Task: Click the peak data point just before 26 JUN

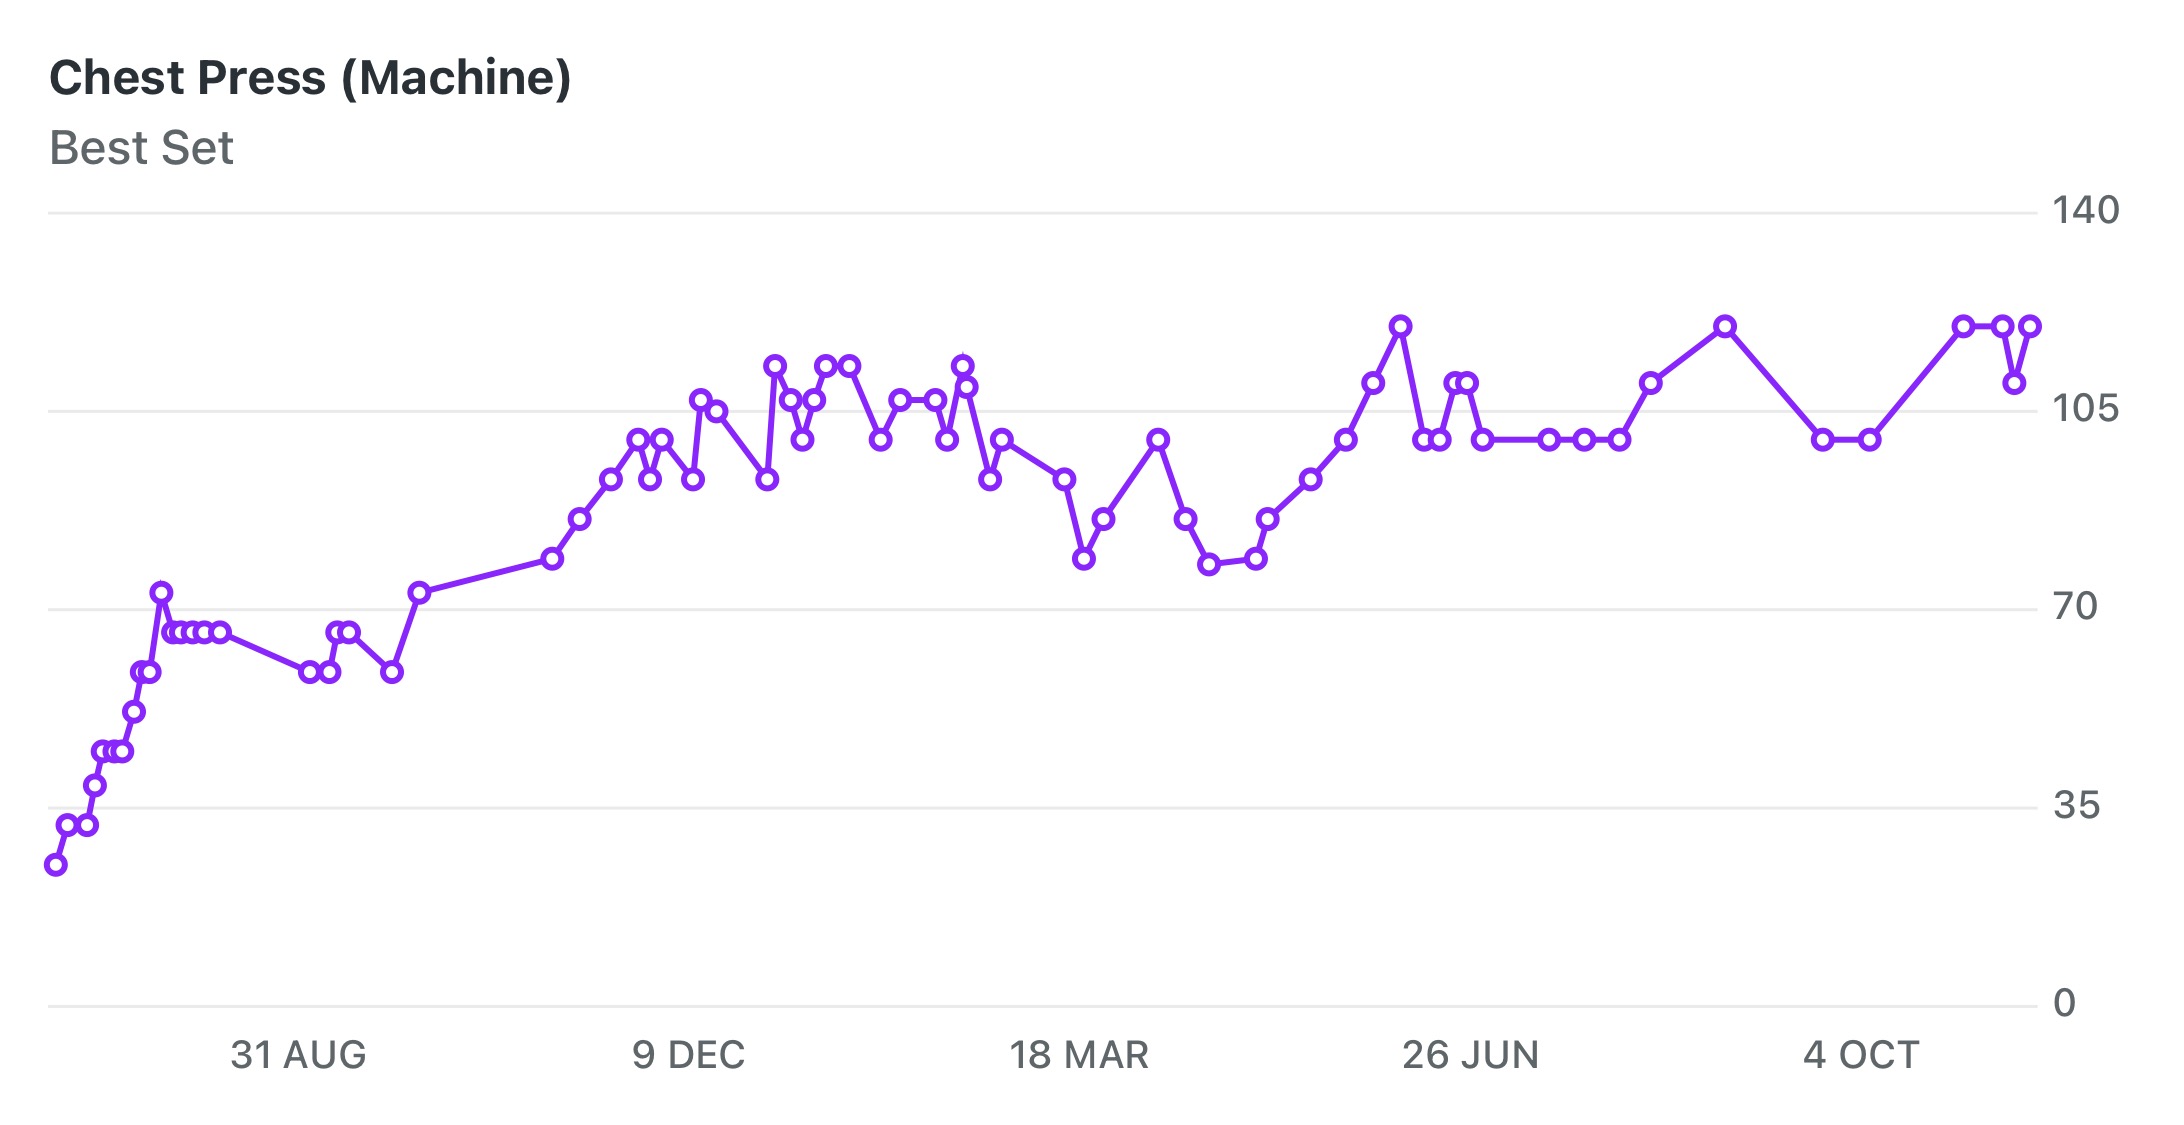Action: point(1401,326)
